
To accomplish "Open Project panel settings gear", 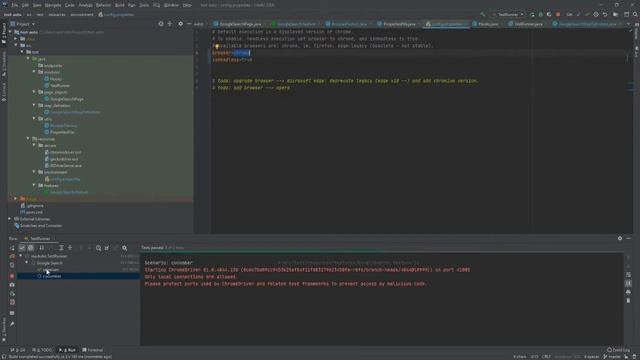I will pyautogui.click(x=180, y=24).
